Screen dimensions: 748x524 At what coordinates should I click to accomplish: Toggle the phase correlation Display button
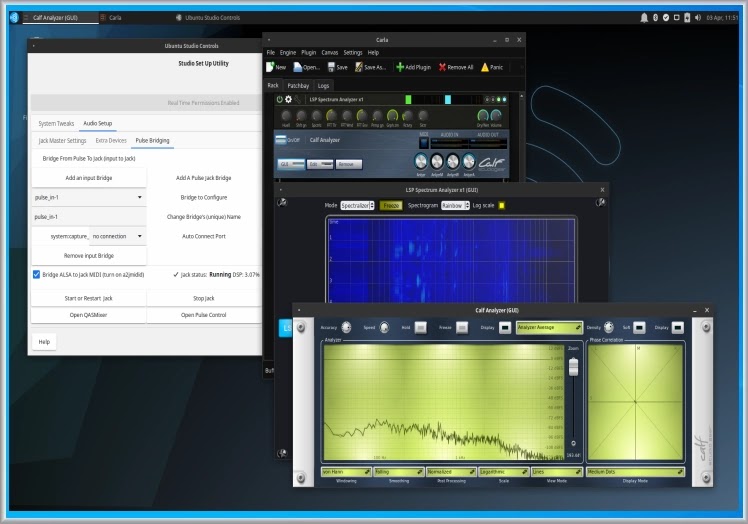click(x=677, y=327)
